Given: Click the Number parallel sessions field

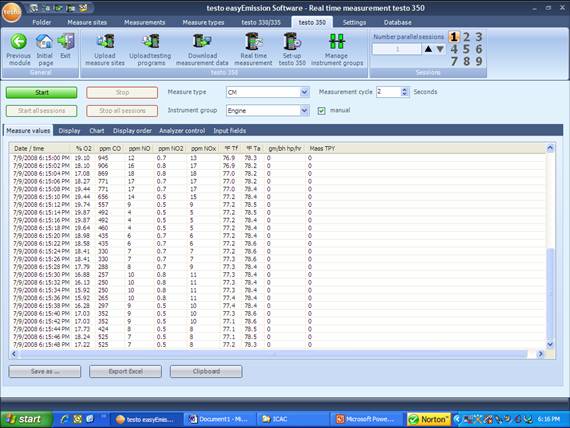Looking at the screenshot, I should [x=397, y=49].
